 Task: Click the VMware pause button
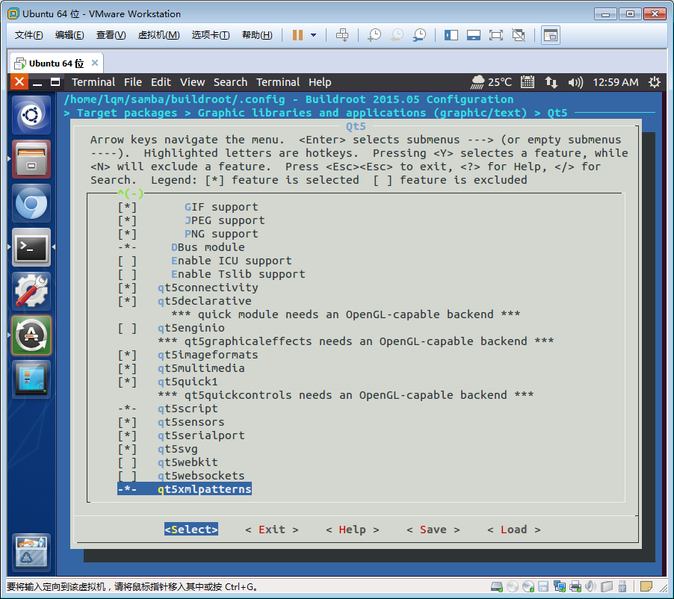pos(297,35)
